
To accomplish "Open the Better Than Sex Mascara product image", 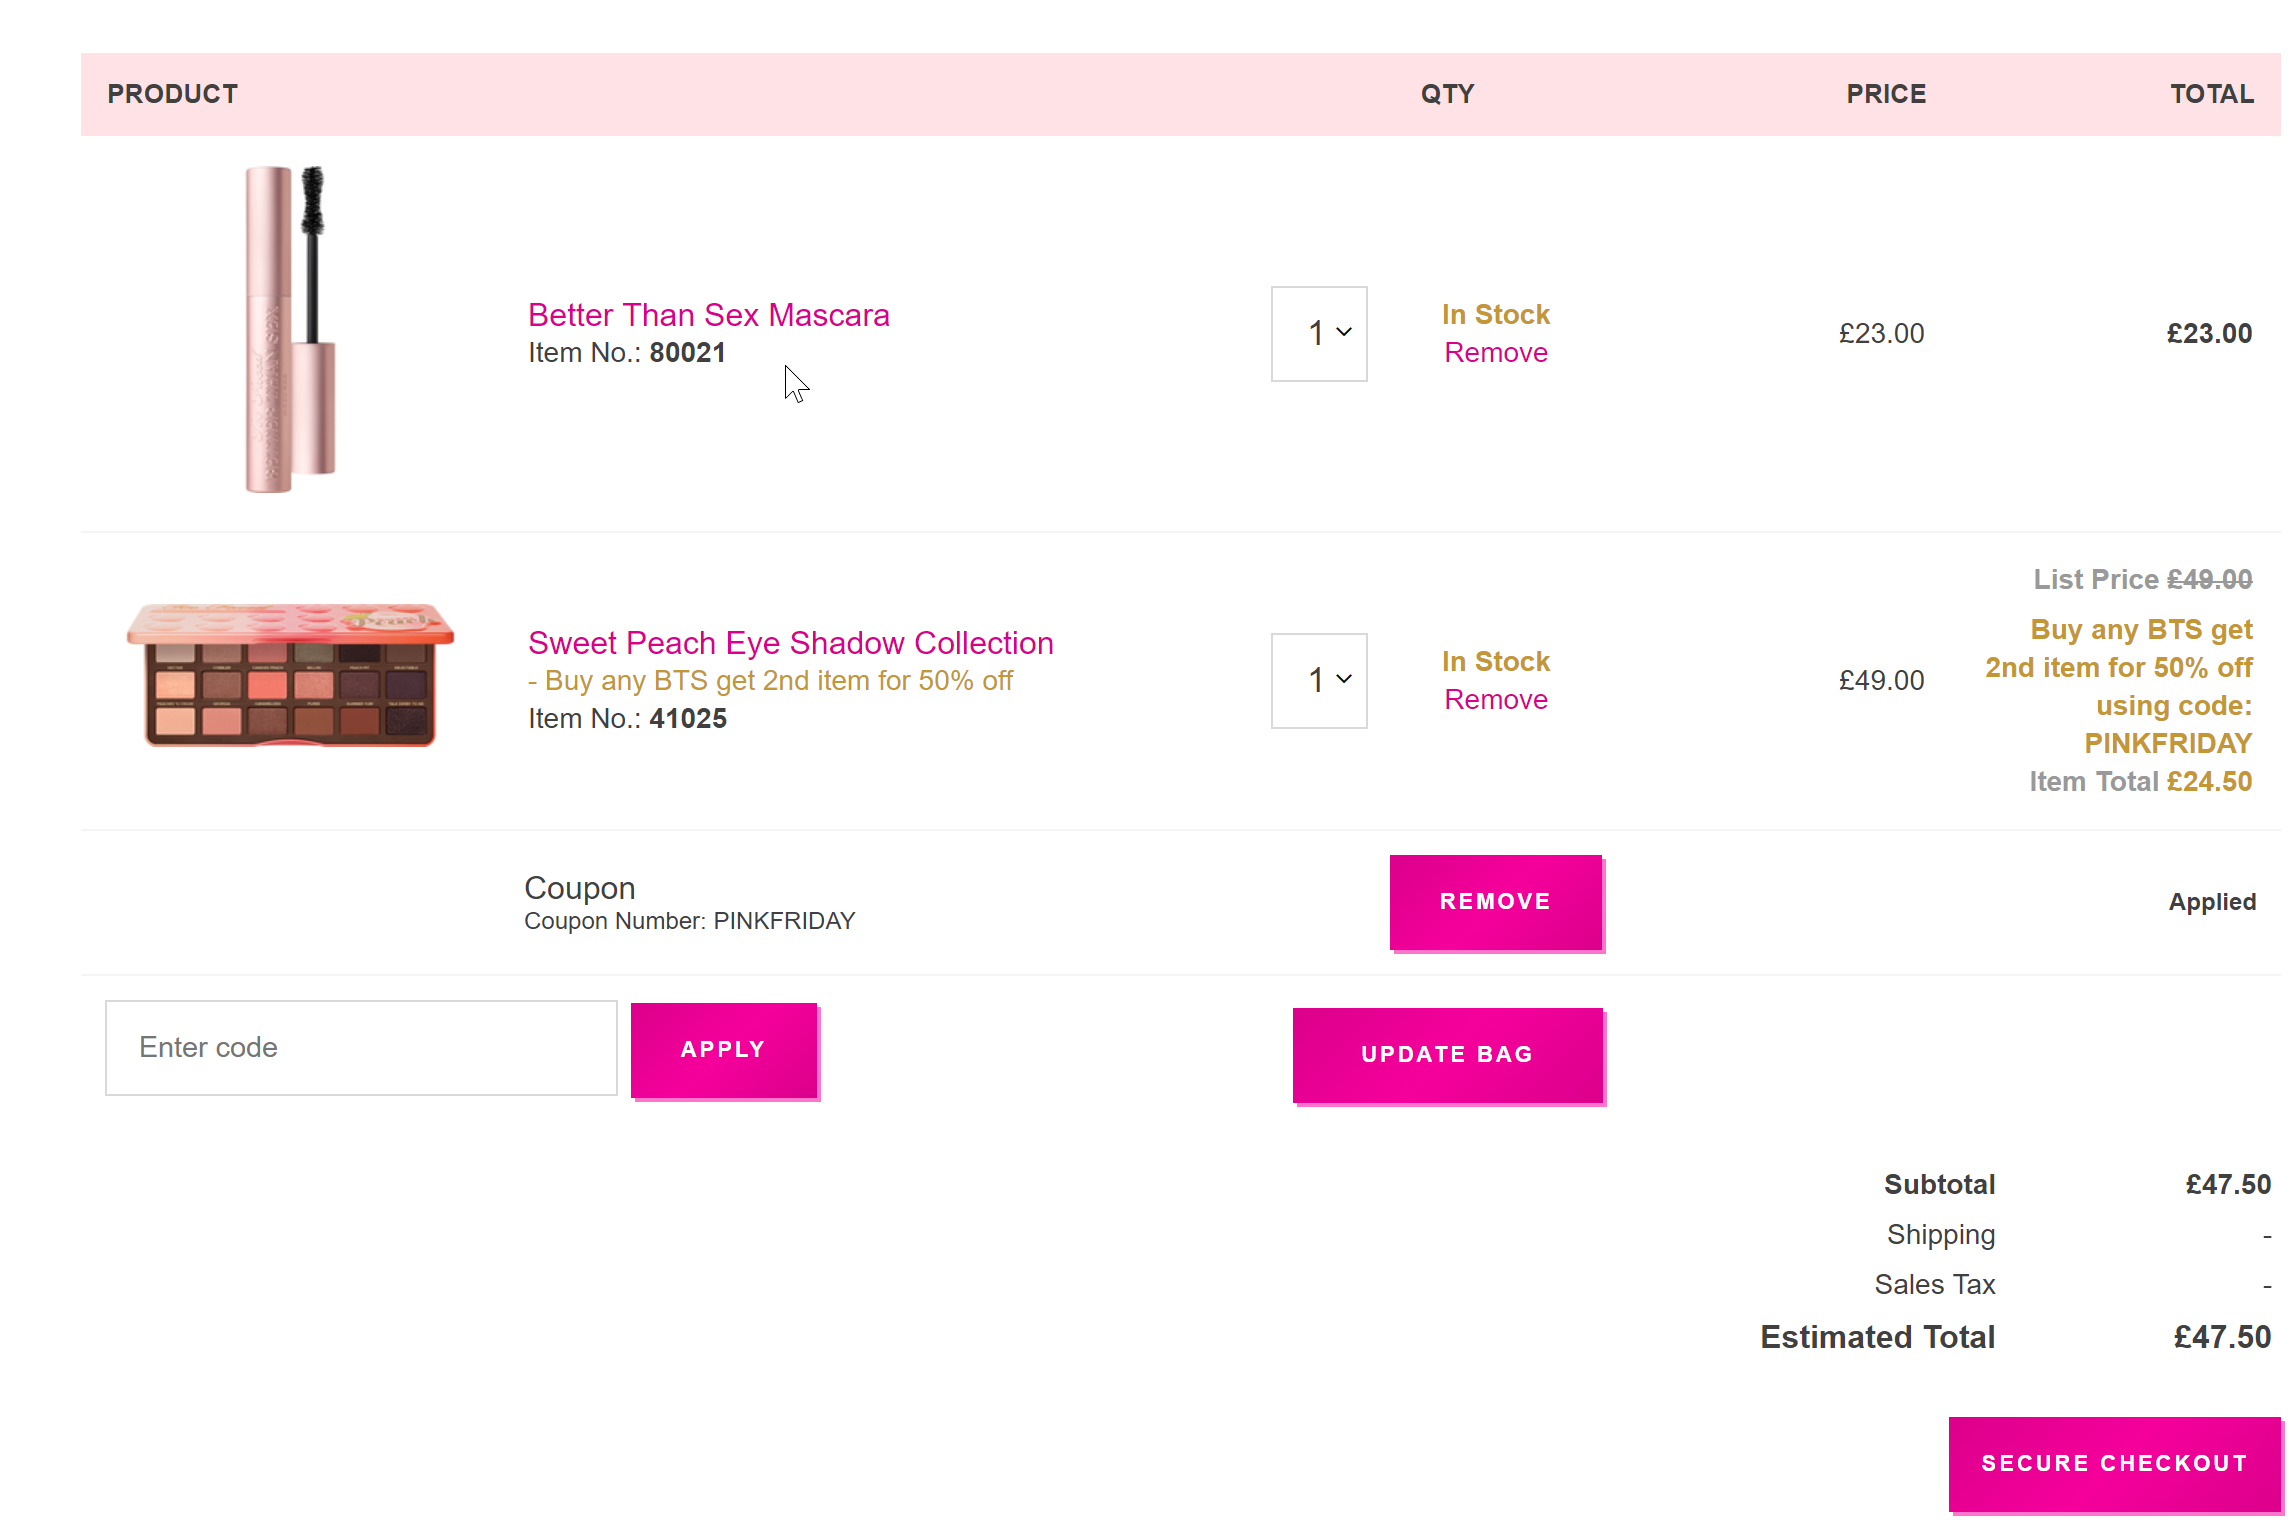I will click(289, 329).
